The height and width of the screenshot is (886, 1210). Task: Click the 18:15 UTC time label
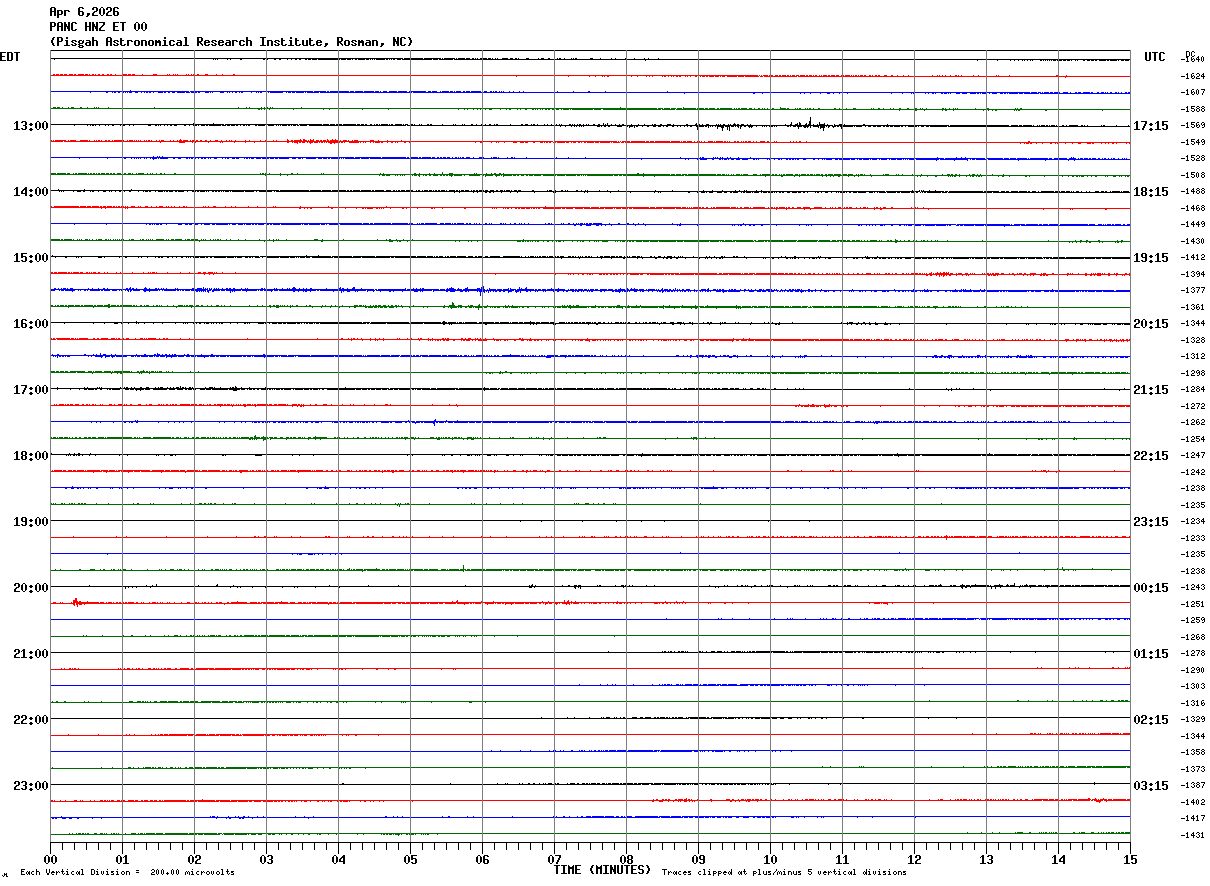pyautogui.click(x=1151, y=192)
